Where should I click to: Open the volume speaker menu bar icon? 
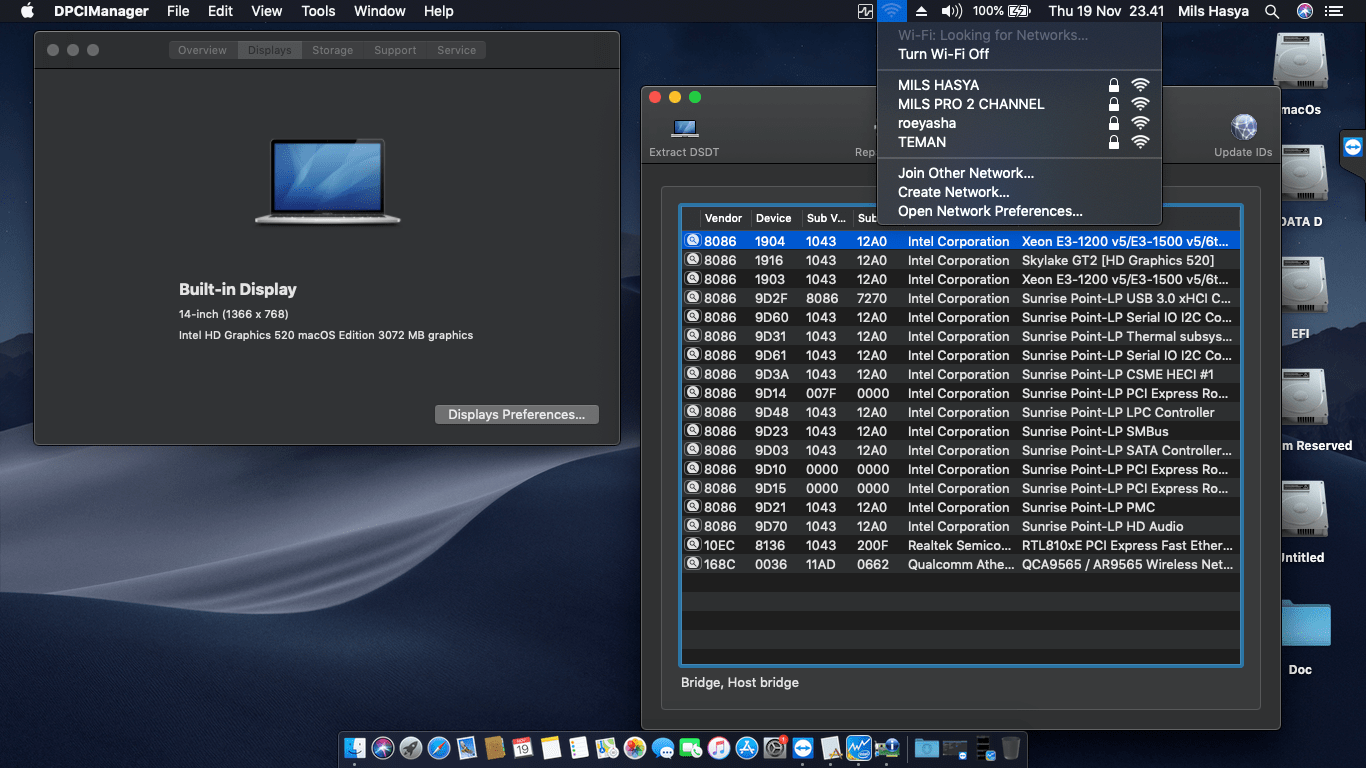(x=951, y=11)
